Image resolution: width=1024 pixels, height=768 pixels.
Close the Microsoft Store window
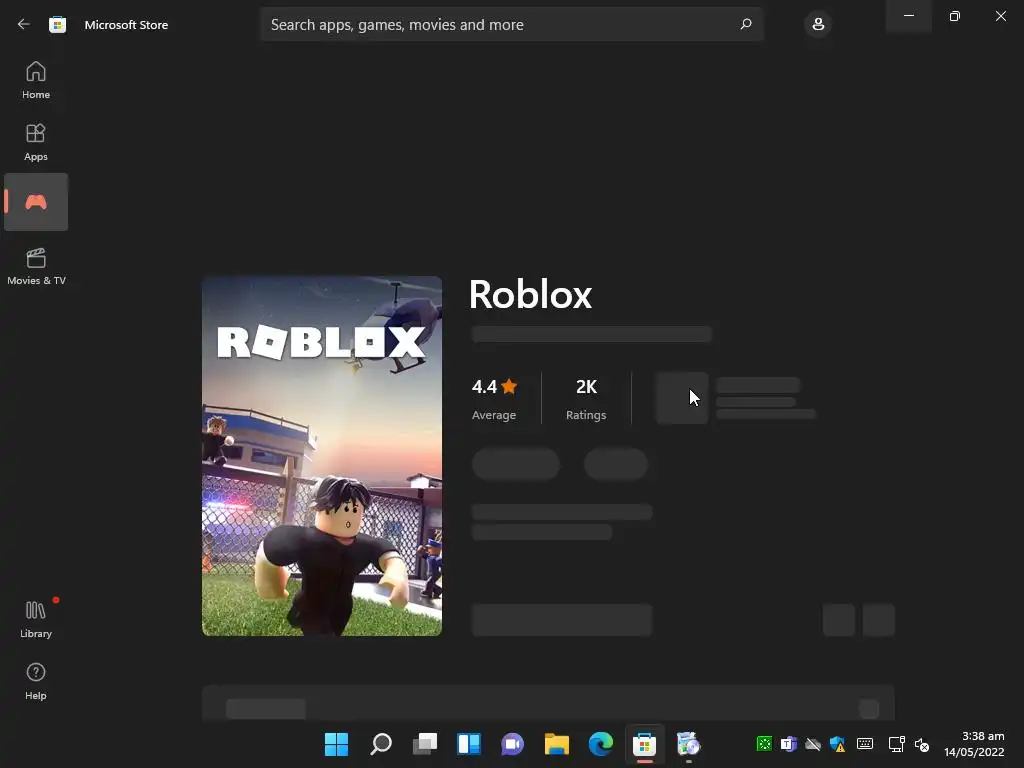[1000, 16]
